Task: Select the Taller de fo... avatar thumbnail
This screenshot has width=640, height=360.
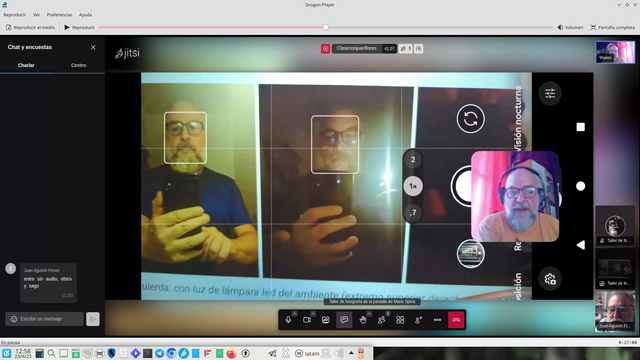Action: coord(615,226)
